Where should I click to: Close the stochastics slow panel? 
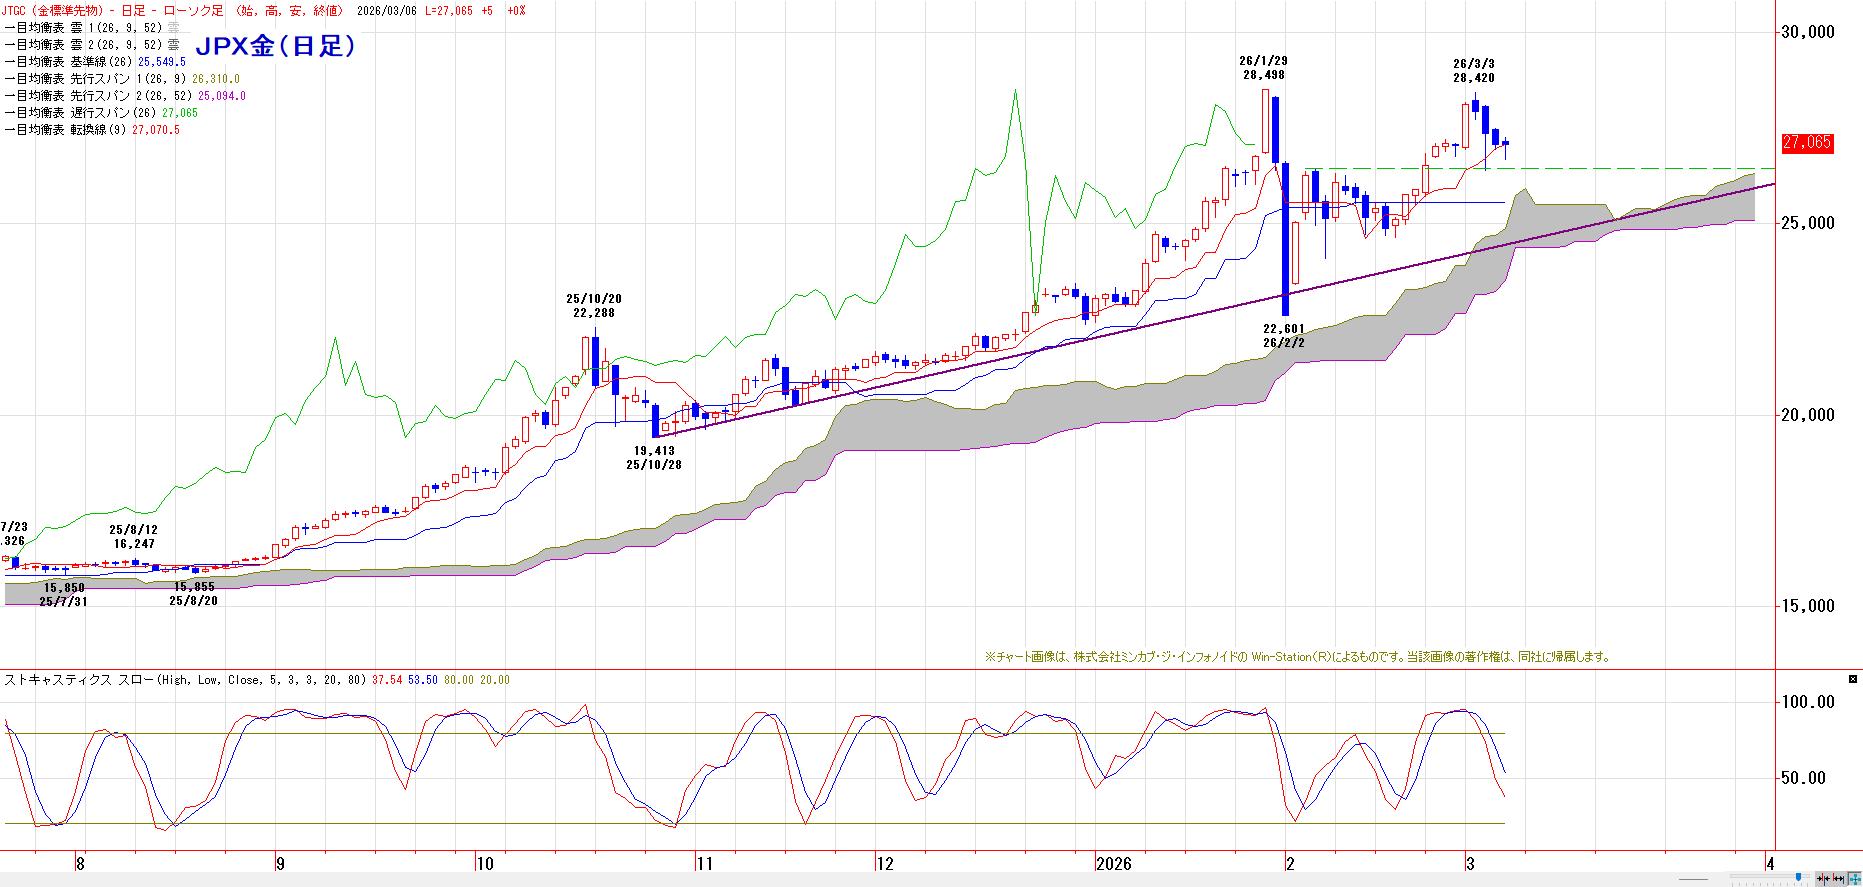click(x=1852, y=679)
